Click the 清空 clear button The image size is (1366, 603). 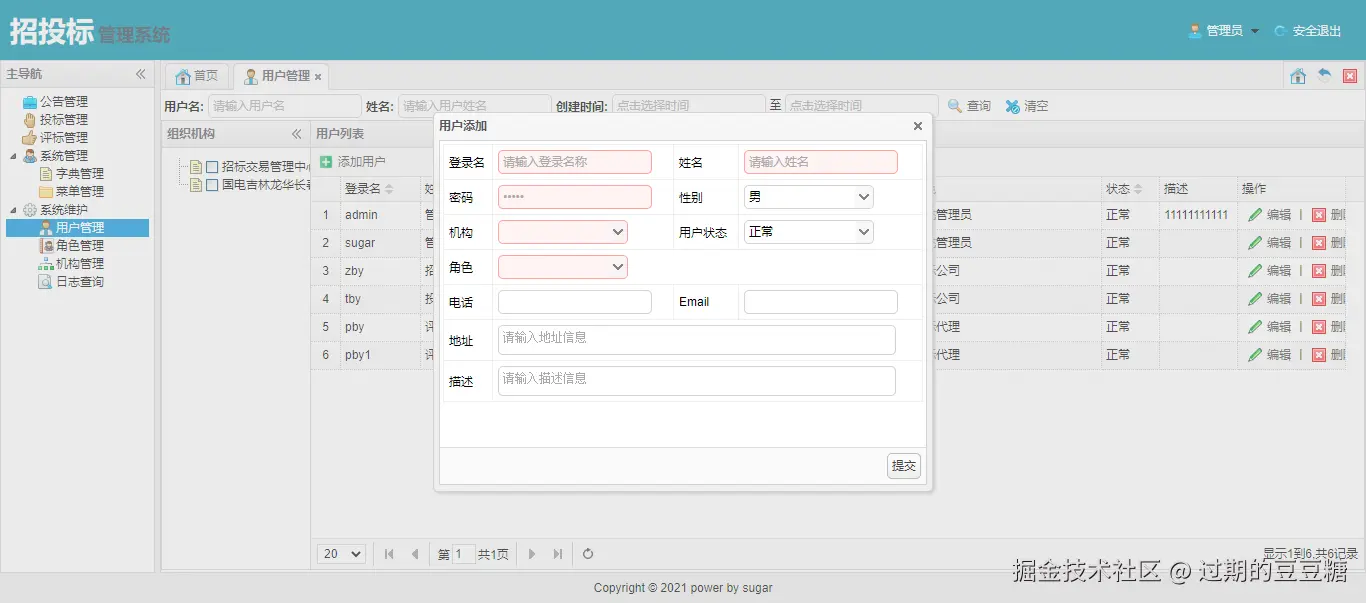coord(1027,106)
